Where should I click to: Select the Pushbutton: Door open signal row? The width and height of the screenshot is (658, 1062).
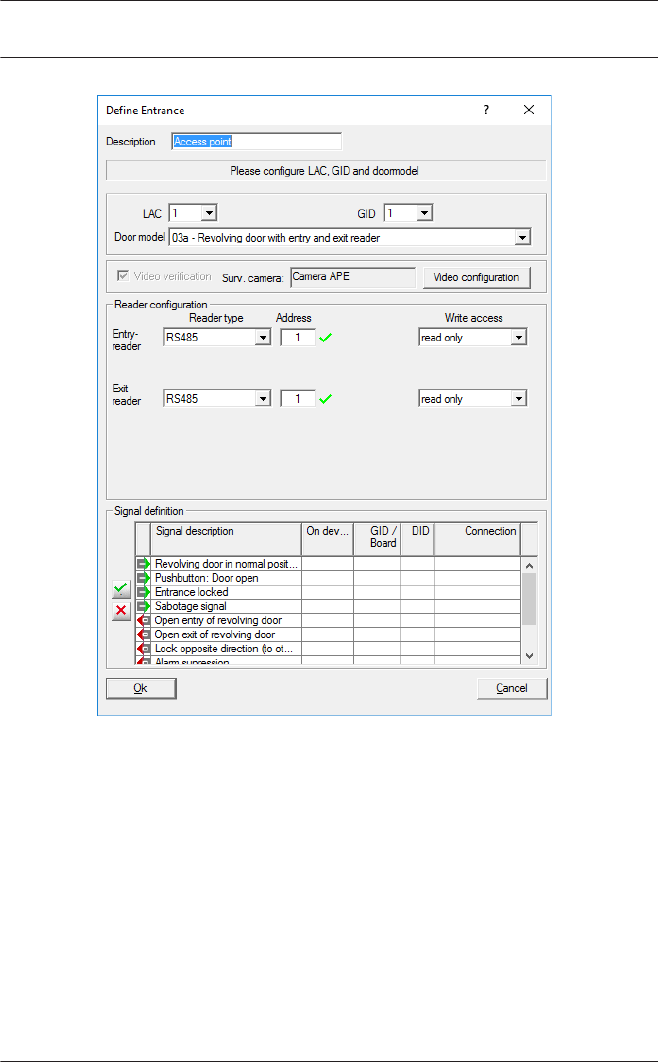pos(328,578)
